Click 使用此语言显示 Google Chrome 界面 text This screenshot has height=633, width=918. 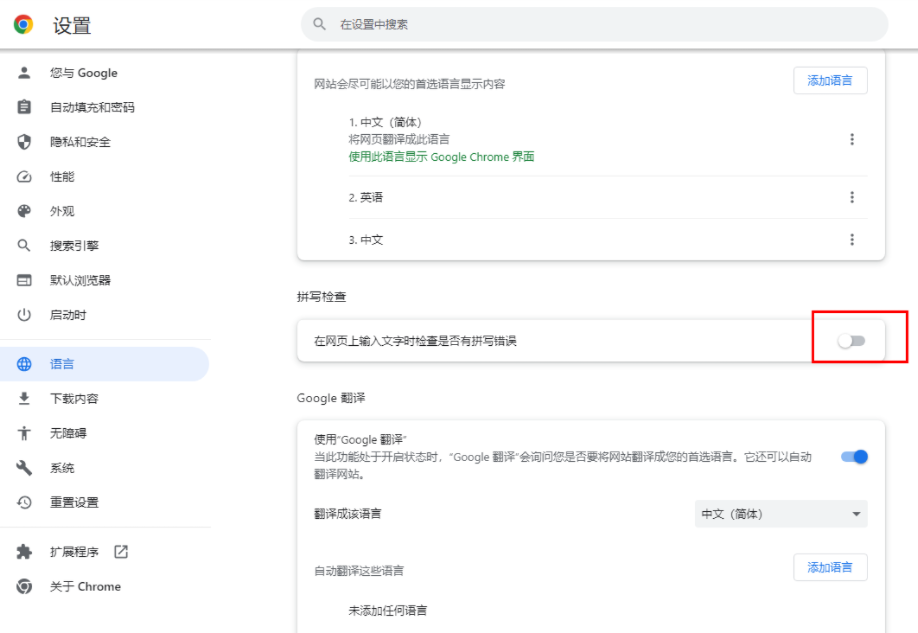tap(441, 156)
